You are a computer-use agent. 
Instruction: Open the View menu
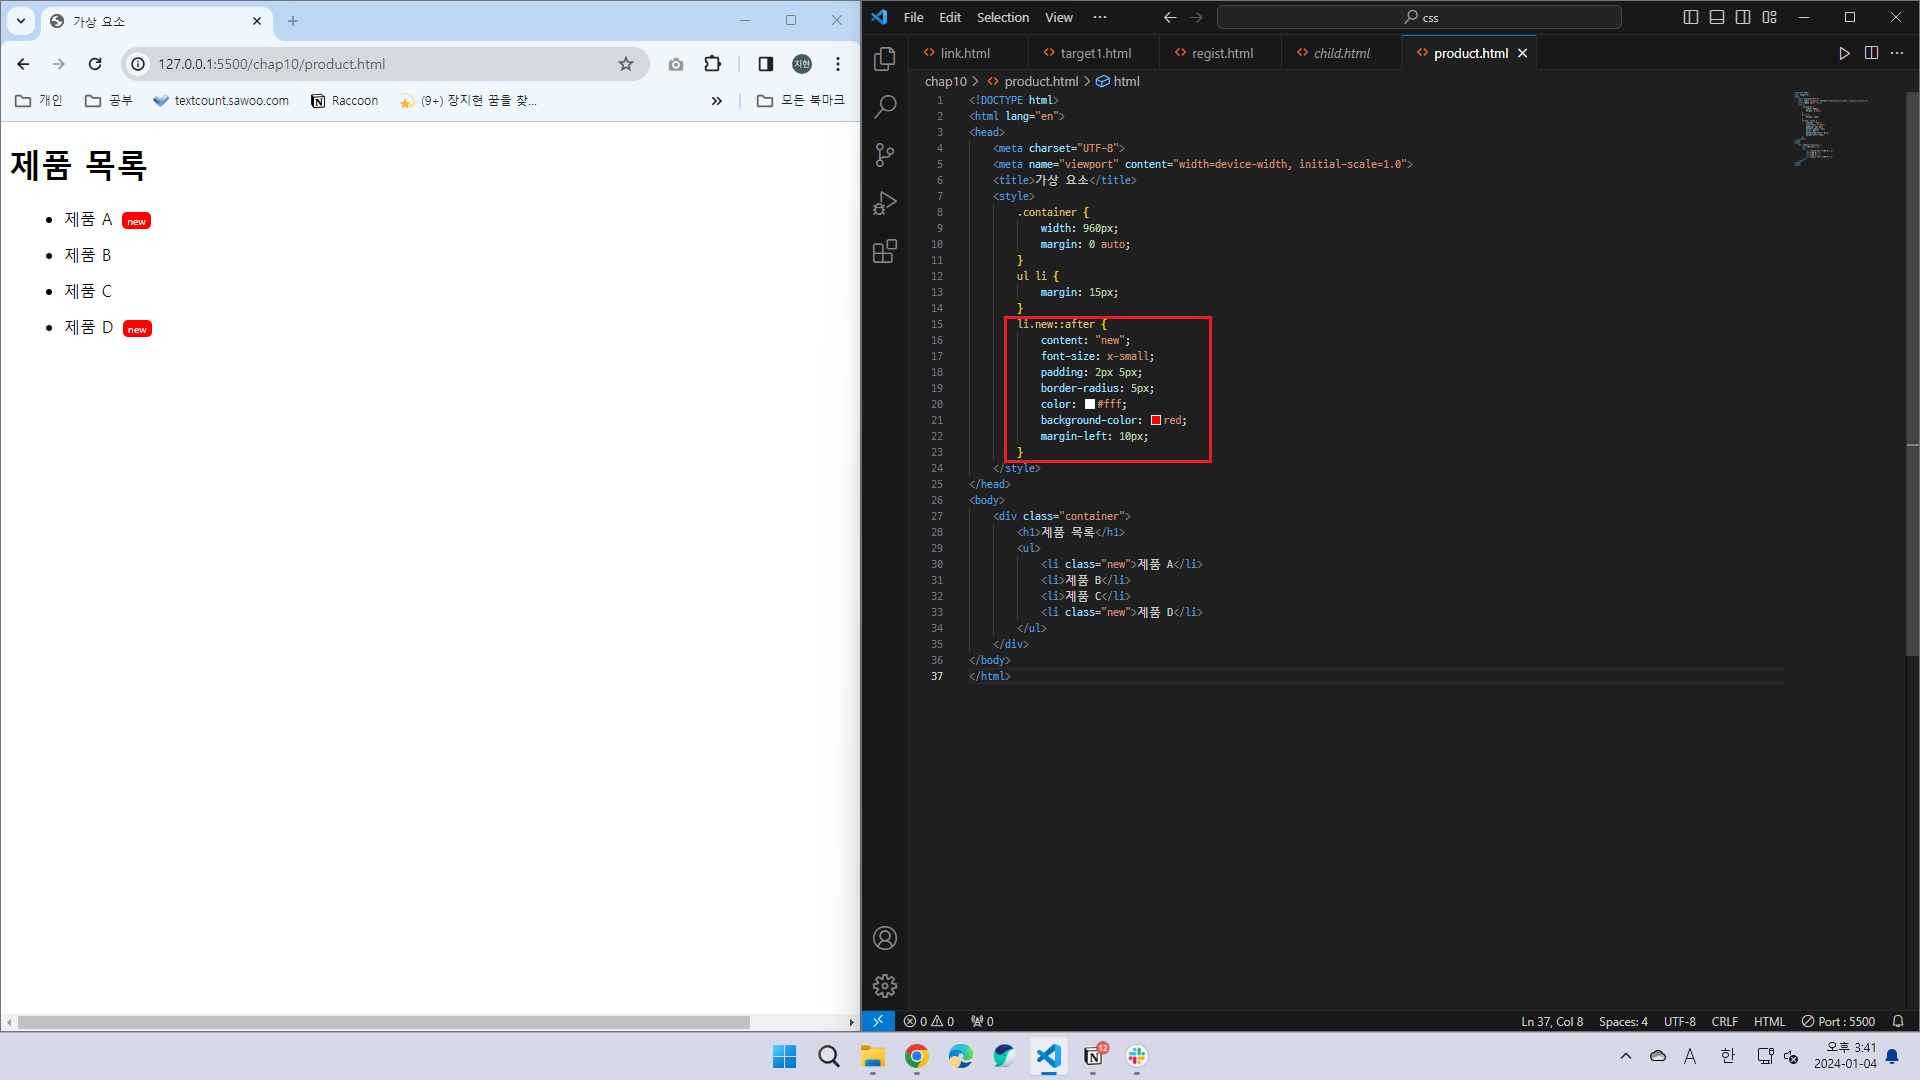(1059, 17)
